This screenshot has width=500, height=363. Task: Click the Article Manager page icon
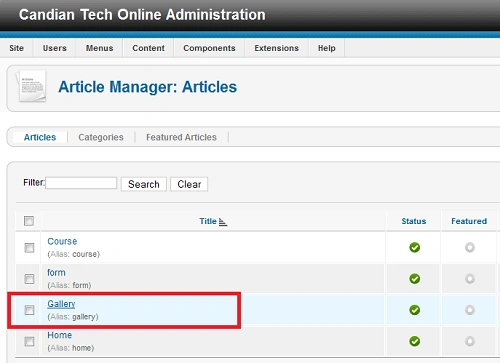click(31, 86)
